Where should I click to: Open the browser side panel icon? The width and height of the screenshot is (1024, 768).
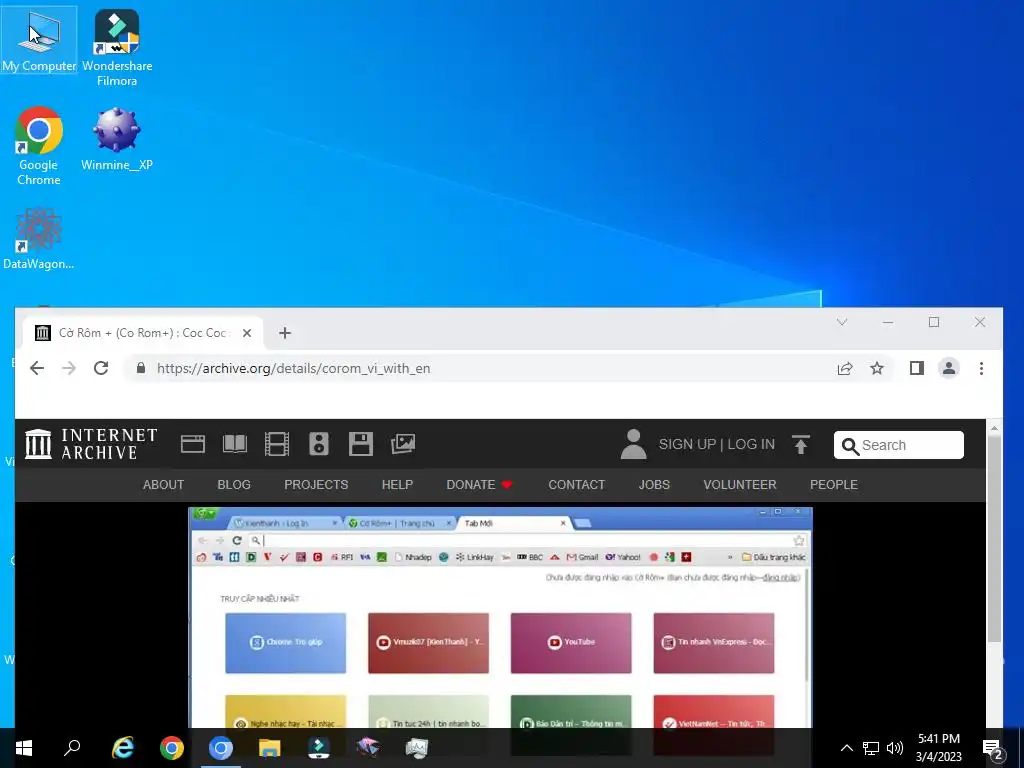click(x=917, y=368)
